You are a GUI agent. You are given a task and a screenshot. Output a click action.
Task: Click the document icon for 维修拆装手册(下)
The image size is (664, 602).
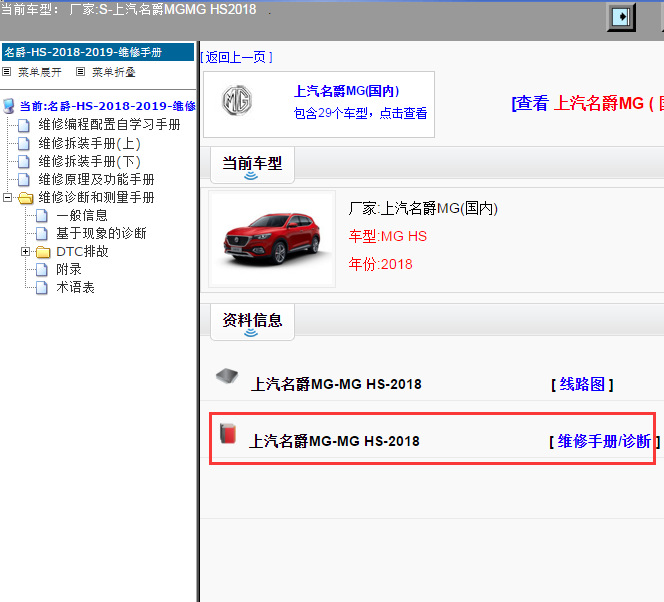coord(24,161)
